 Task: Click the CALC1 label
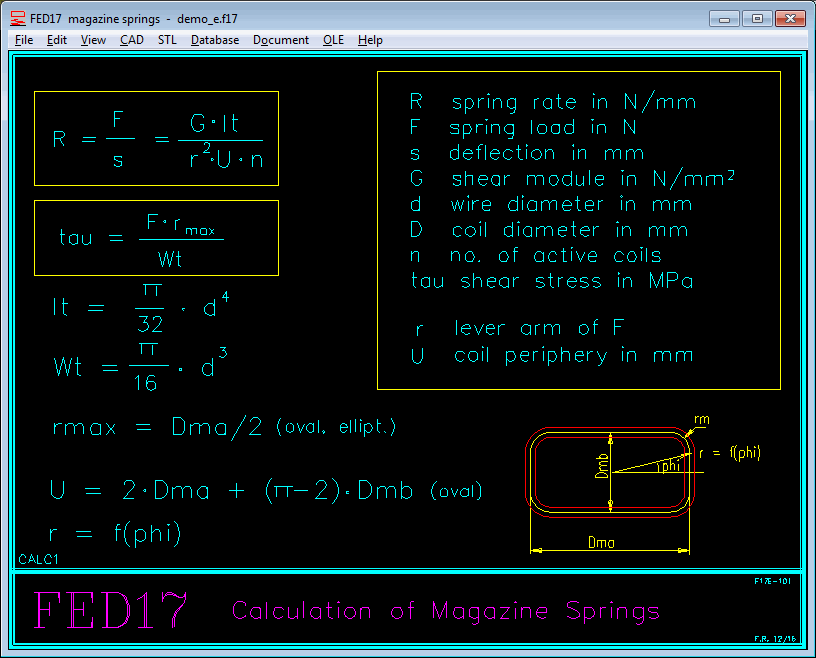39,559
